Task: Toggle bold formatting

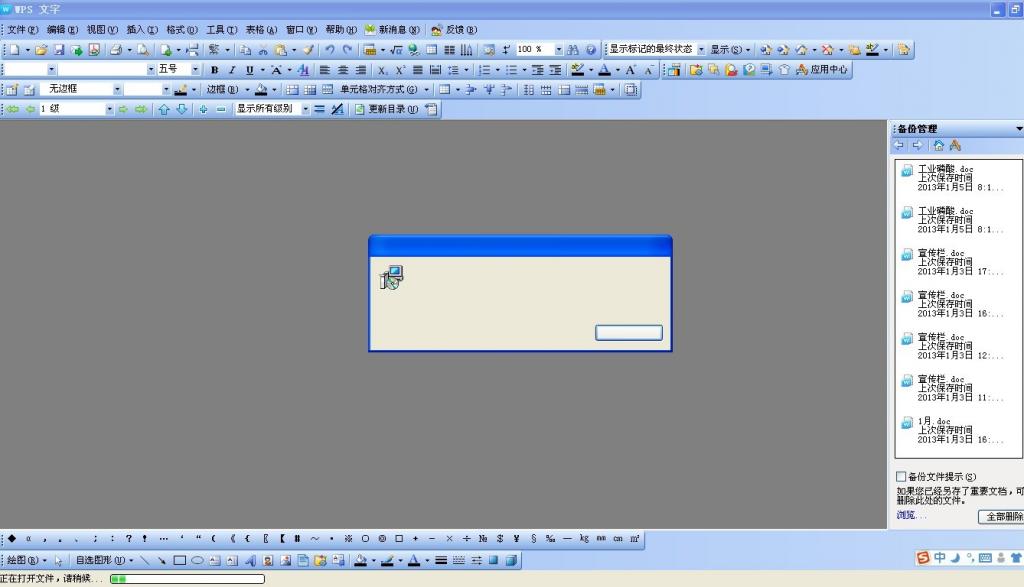Action: (x=214, y=70)
